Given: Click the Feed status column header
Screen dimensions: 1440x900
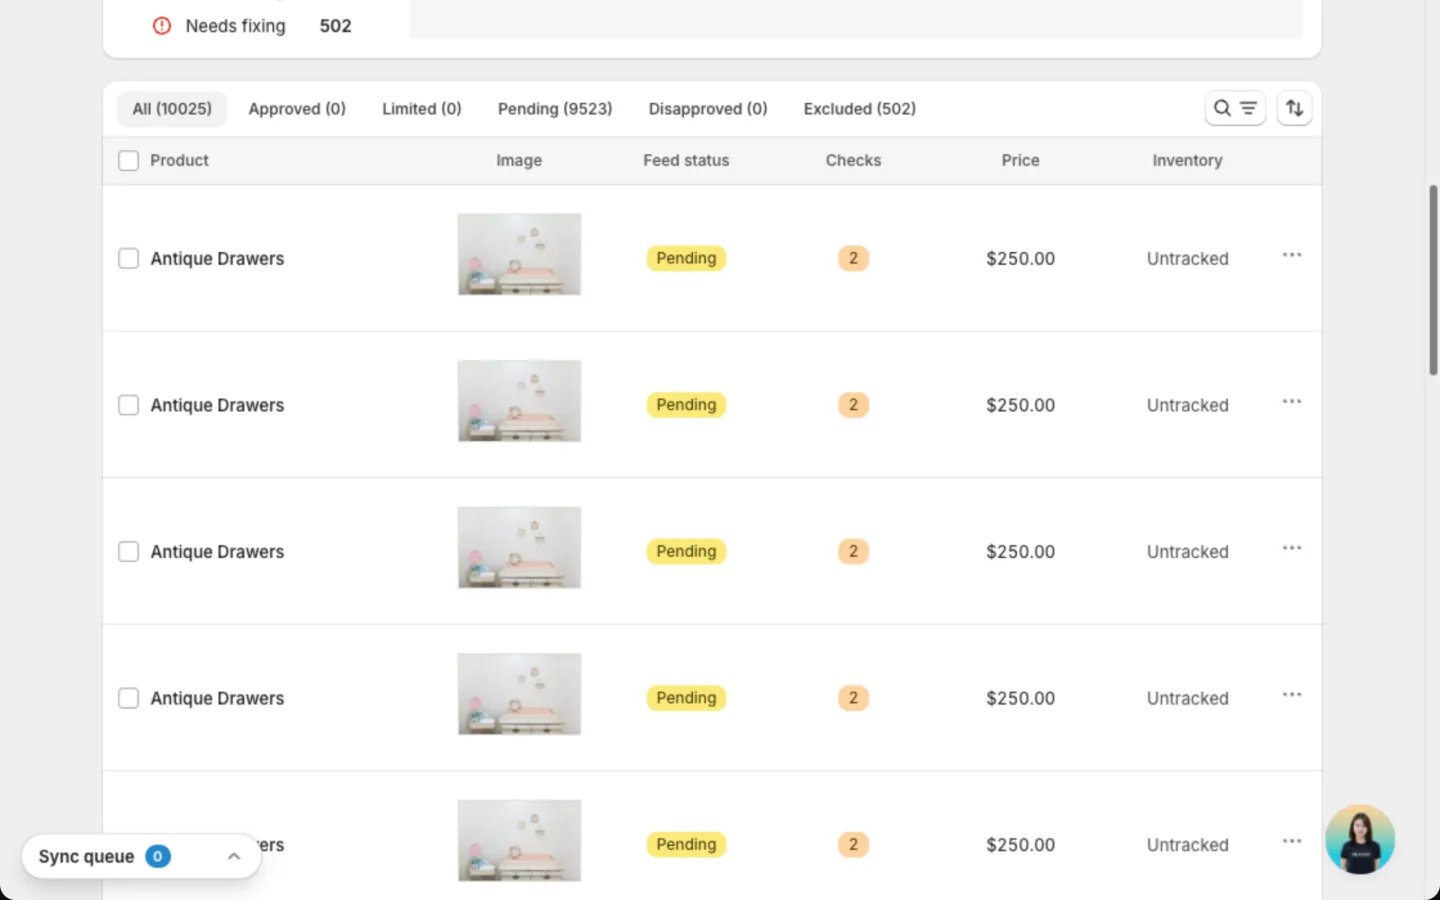Looking at the screenshot, I should [686, 160].
